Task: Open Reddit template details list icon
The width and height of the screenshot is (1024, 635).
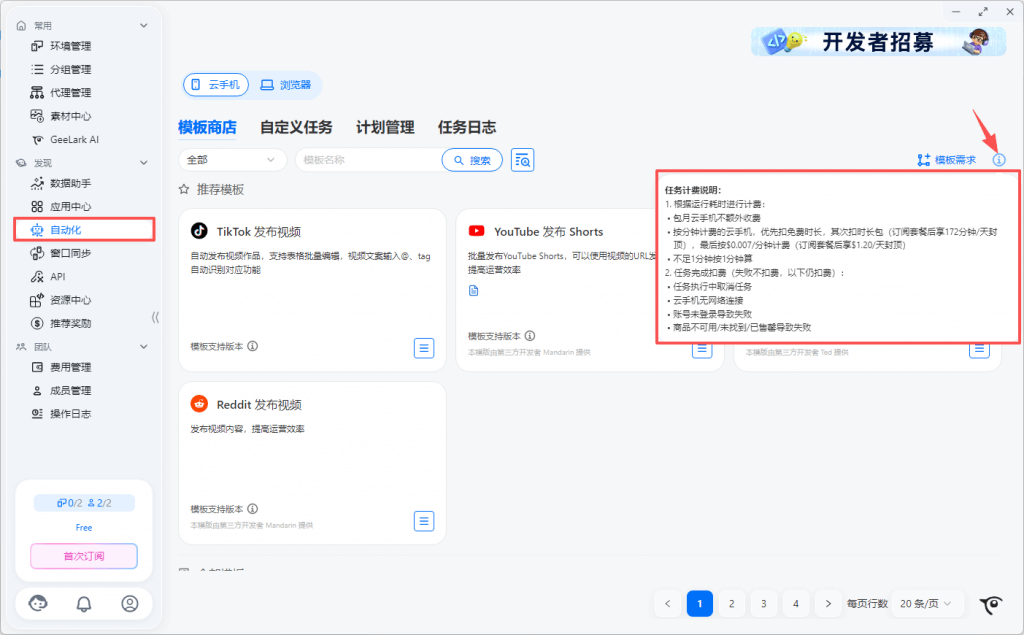Action: pos(424,521)
